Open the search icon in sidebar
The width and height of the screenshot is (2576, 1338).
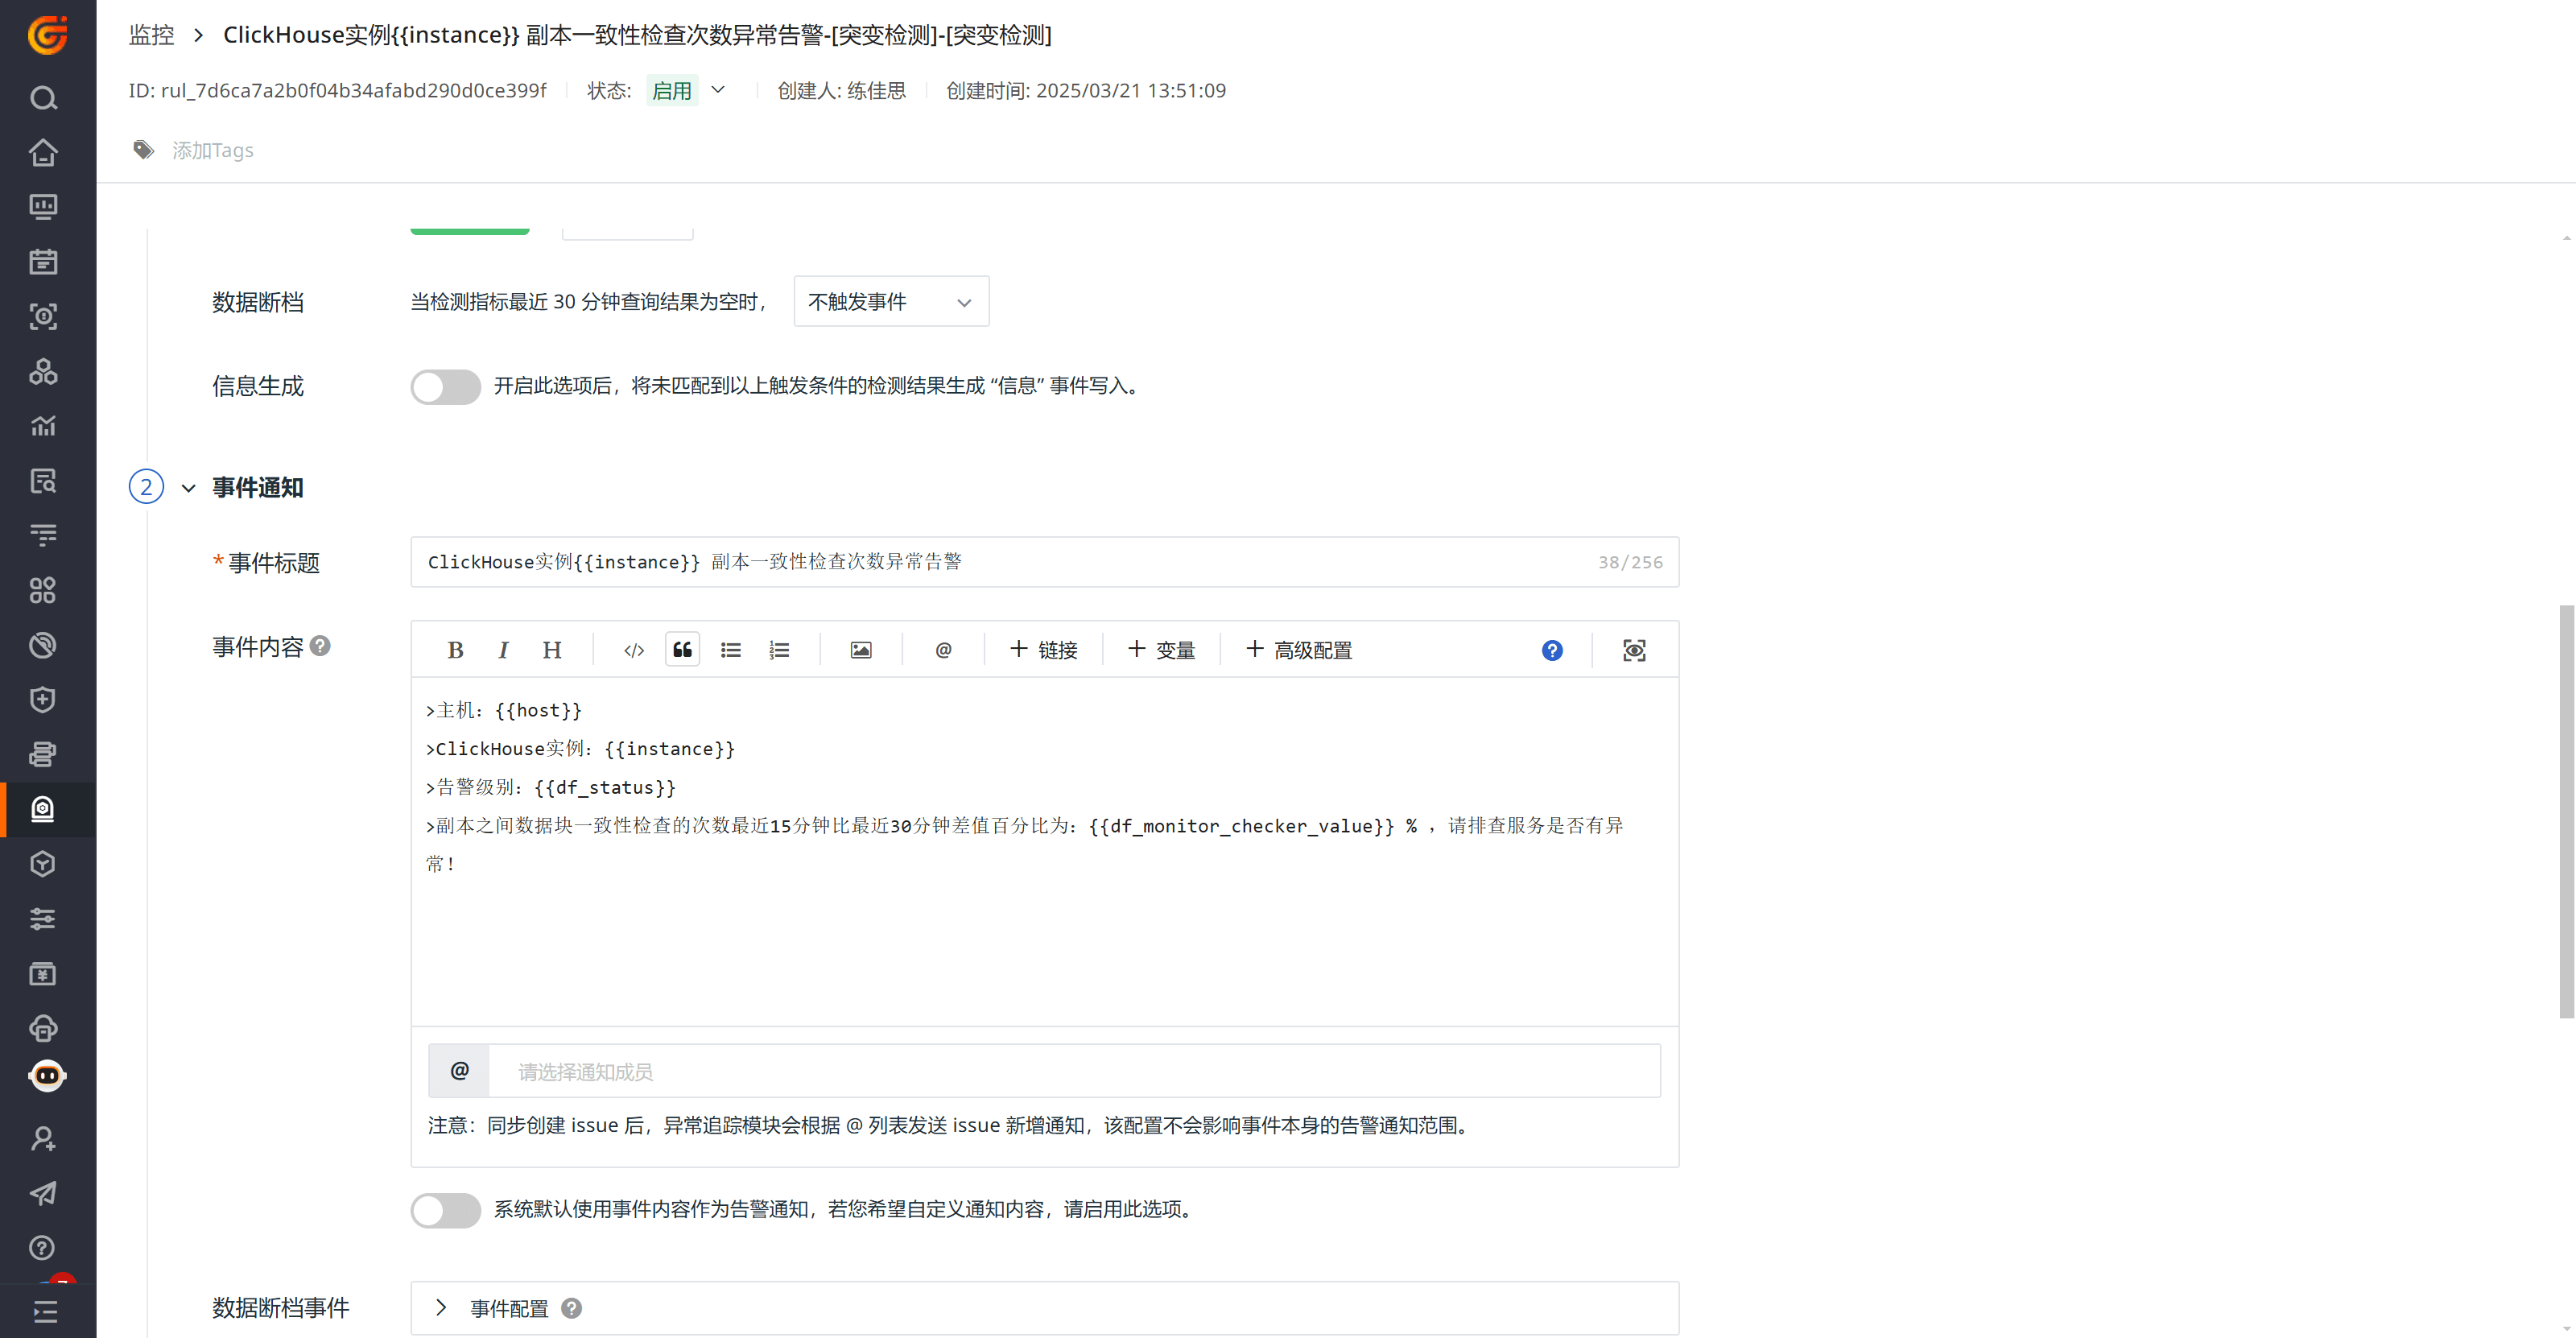click(x=43, y=98)
